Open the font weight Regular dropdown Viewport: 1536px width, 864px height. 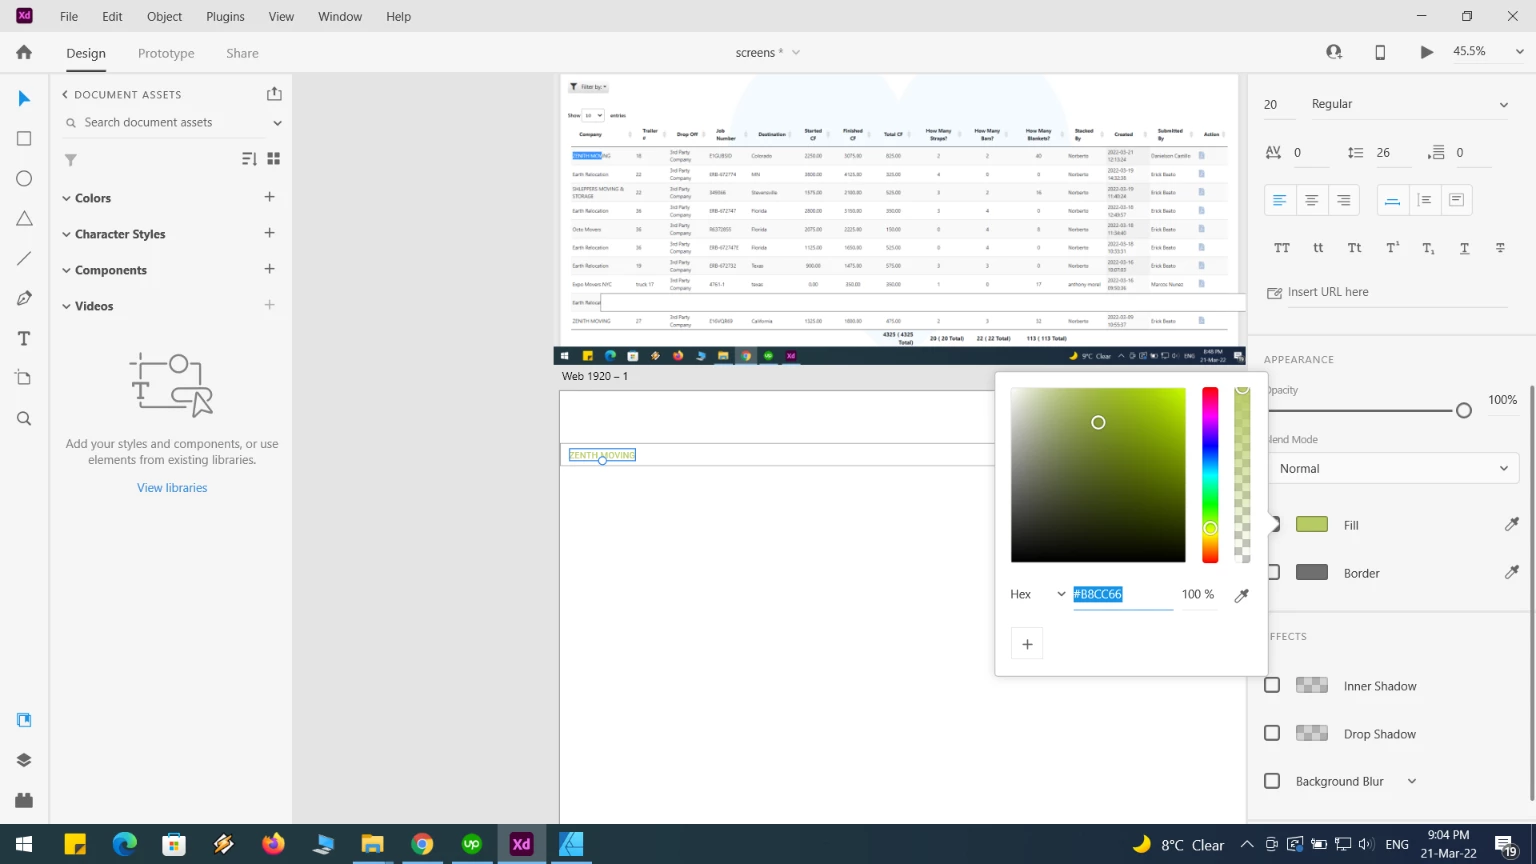(1410, 104)
